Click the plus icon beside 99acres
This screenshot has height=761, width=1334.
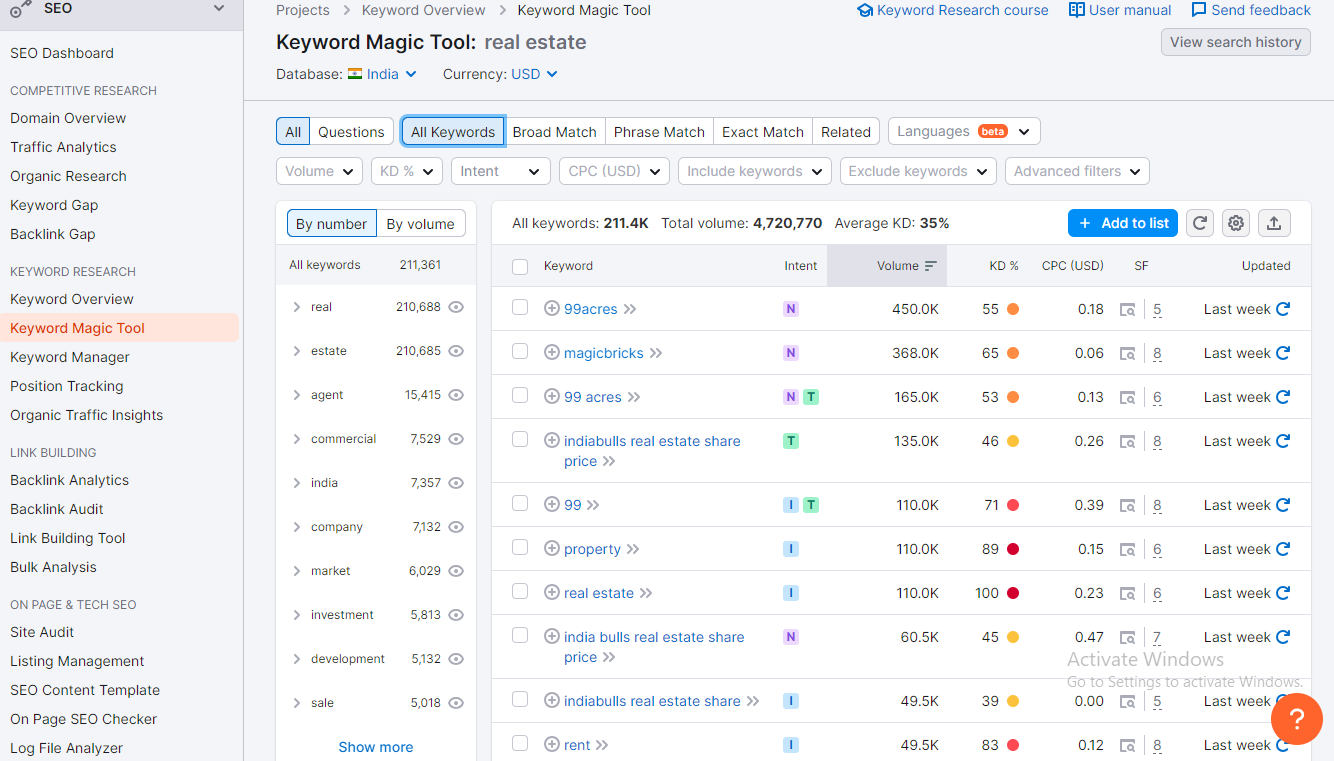(552, 309)
